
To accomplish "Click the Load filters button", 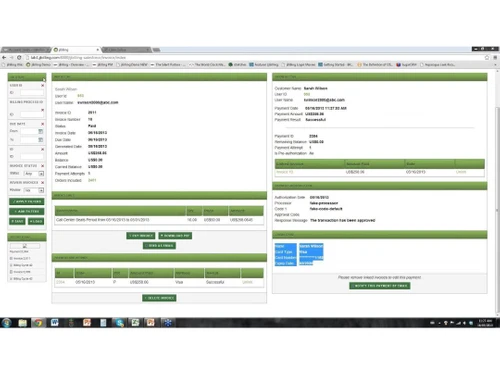I will (36, 221).
